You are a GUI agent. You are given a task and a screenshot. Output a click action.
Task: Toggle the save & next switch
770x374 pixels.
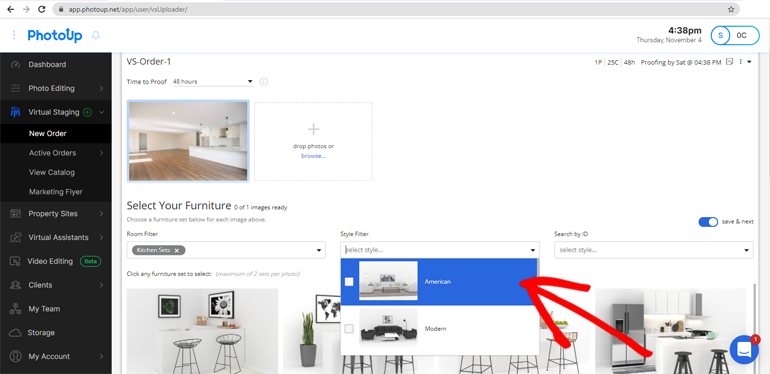(708, 222)
